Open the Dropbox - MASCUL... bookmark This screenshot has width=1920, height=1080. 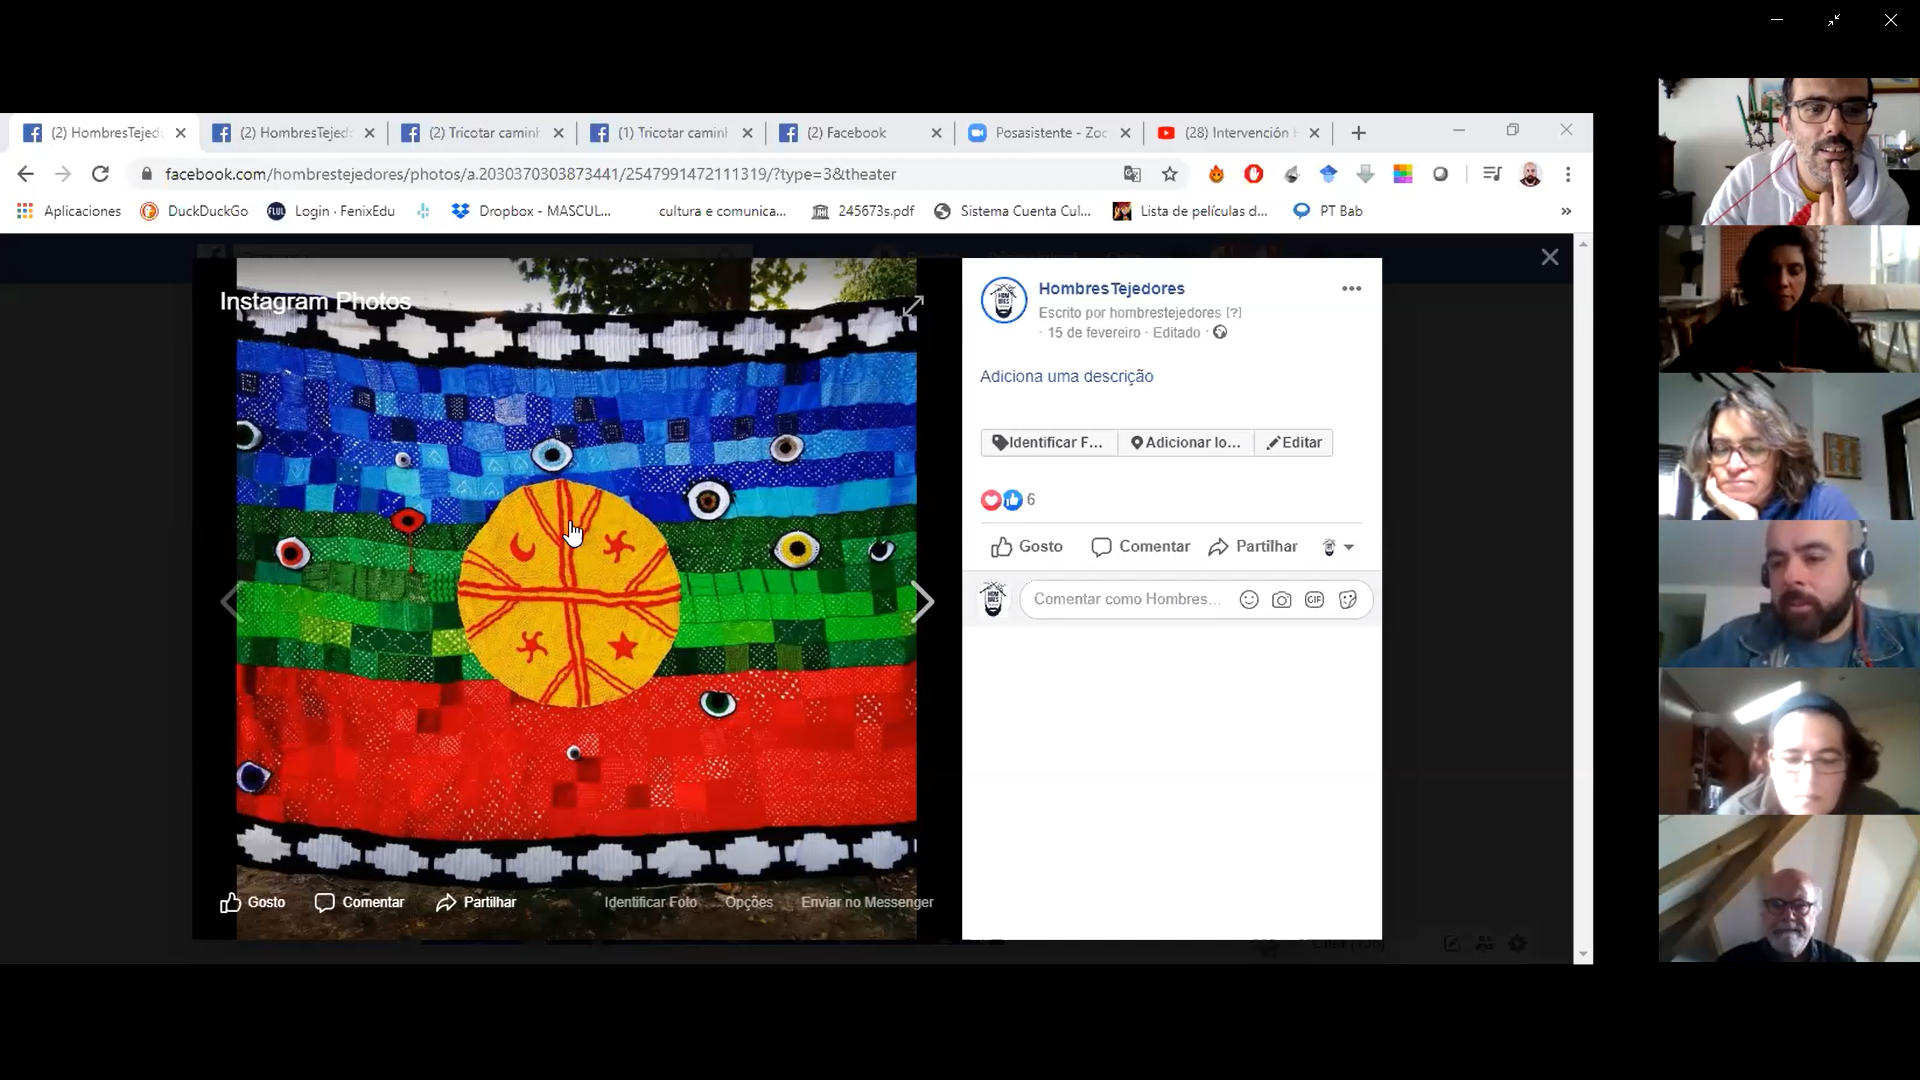[x=531, y=211]
